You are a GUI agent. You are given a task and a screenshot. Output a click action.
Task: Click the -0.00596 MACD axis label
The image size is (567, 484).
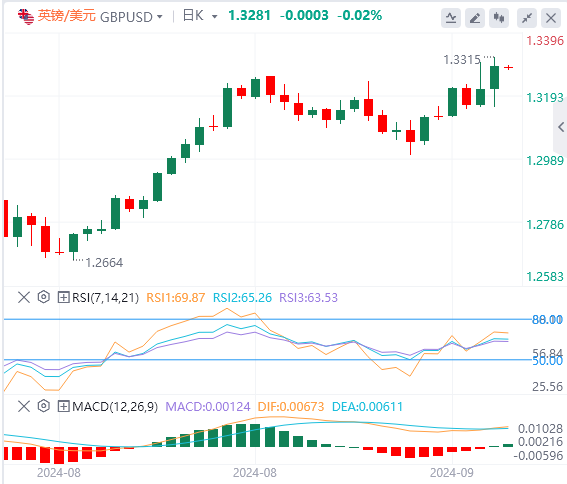coord(538,455)
